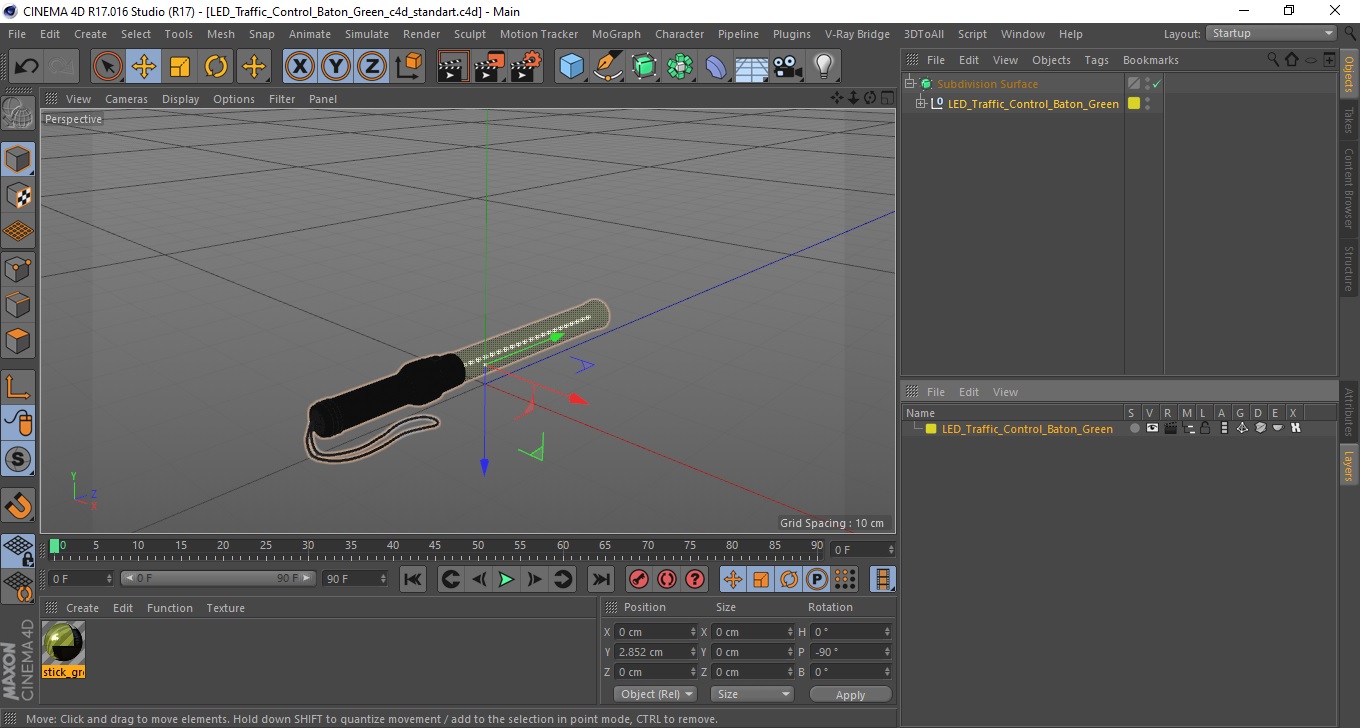Select the Live Selection tool
This screenshot has height=728, width=1360.
point(108,67)
